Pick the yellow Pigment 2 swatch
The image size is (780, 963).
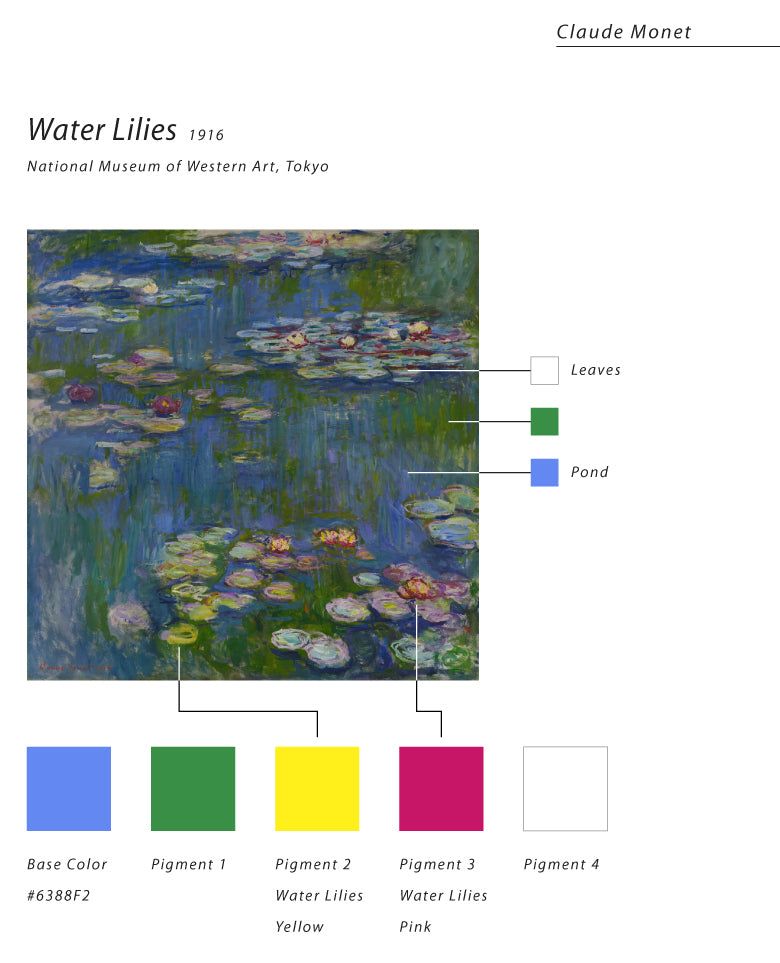tap(317, 788)
